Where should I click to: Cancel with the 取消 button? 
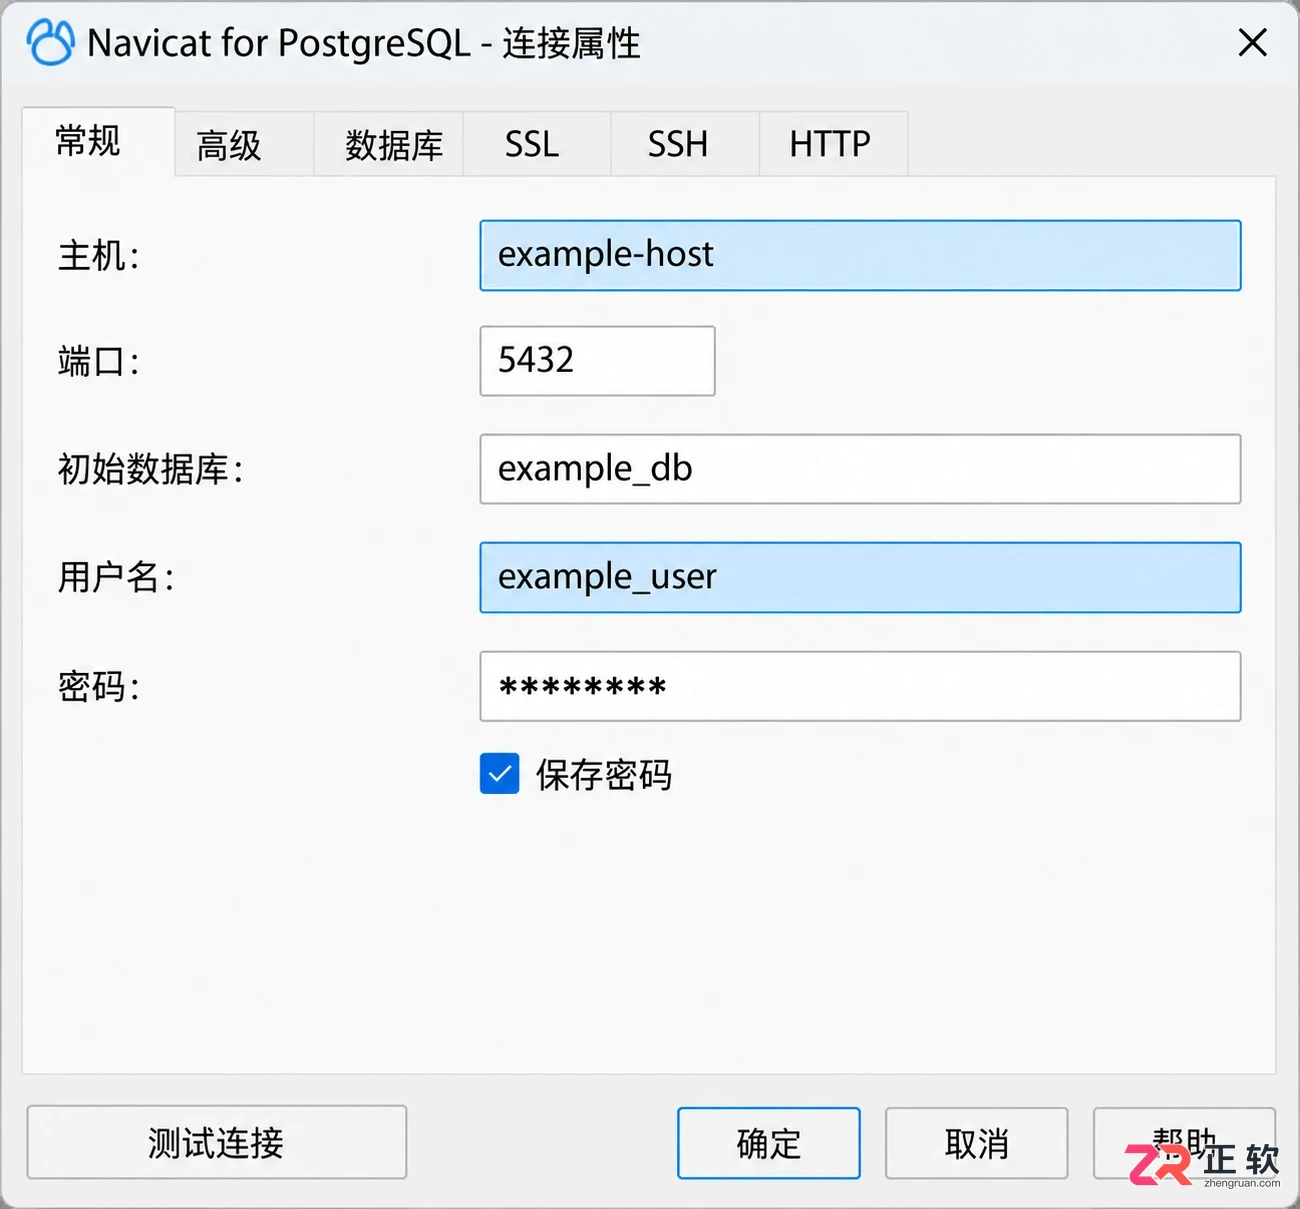[x=976, y=1143]
